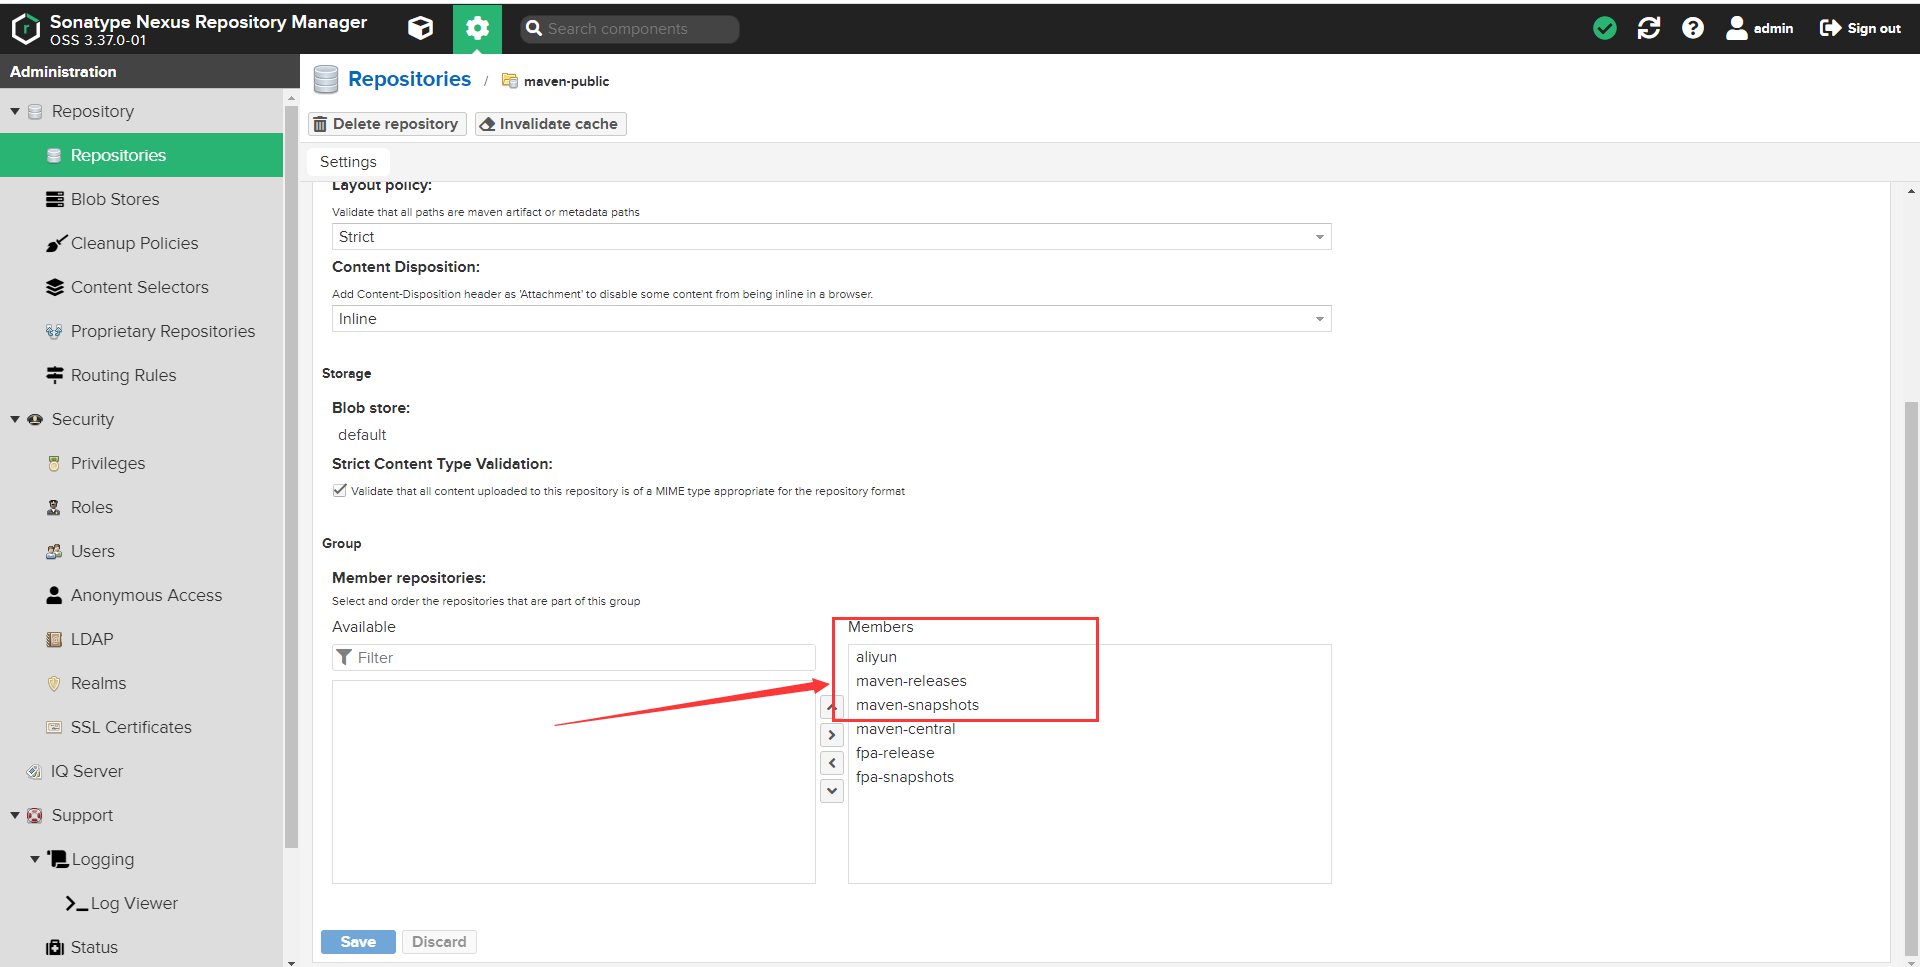Screen dimensions: 1920x967
Task: Open the Layout policy Strict dropdown
Action: pyautogui.click(x=831, y=237)
